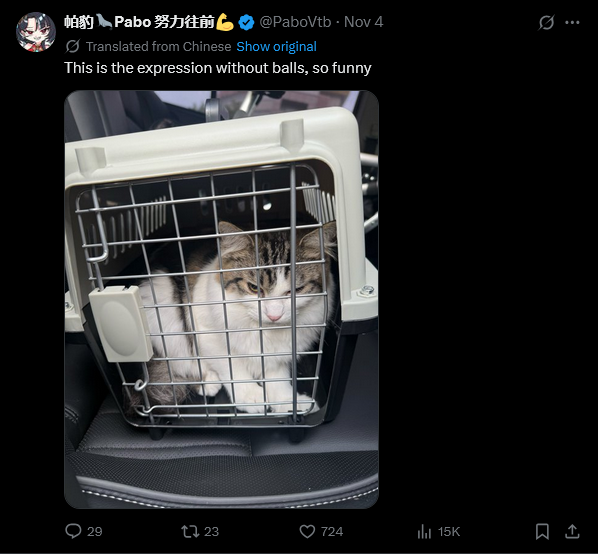Screen dimensions: 598x554
Task: Select the tweet text about funny expression
Action: pos(218,68)
